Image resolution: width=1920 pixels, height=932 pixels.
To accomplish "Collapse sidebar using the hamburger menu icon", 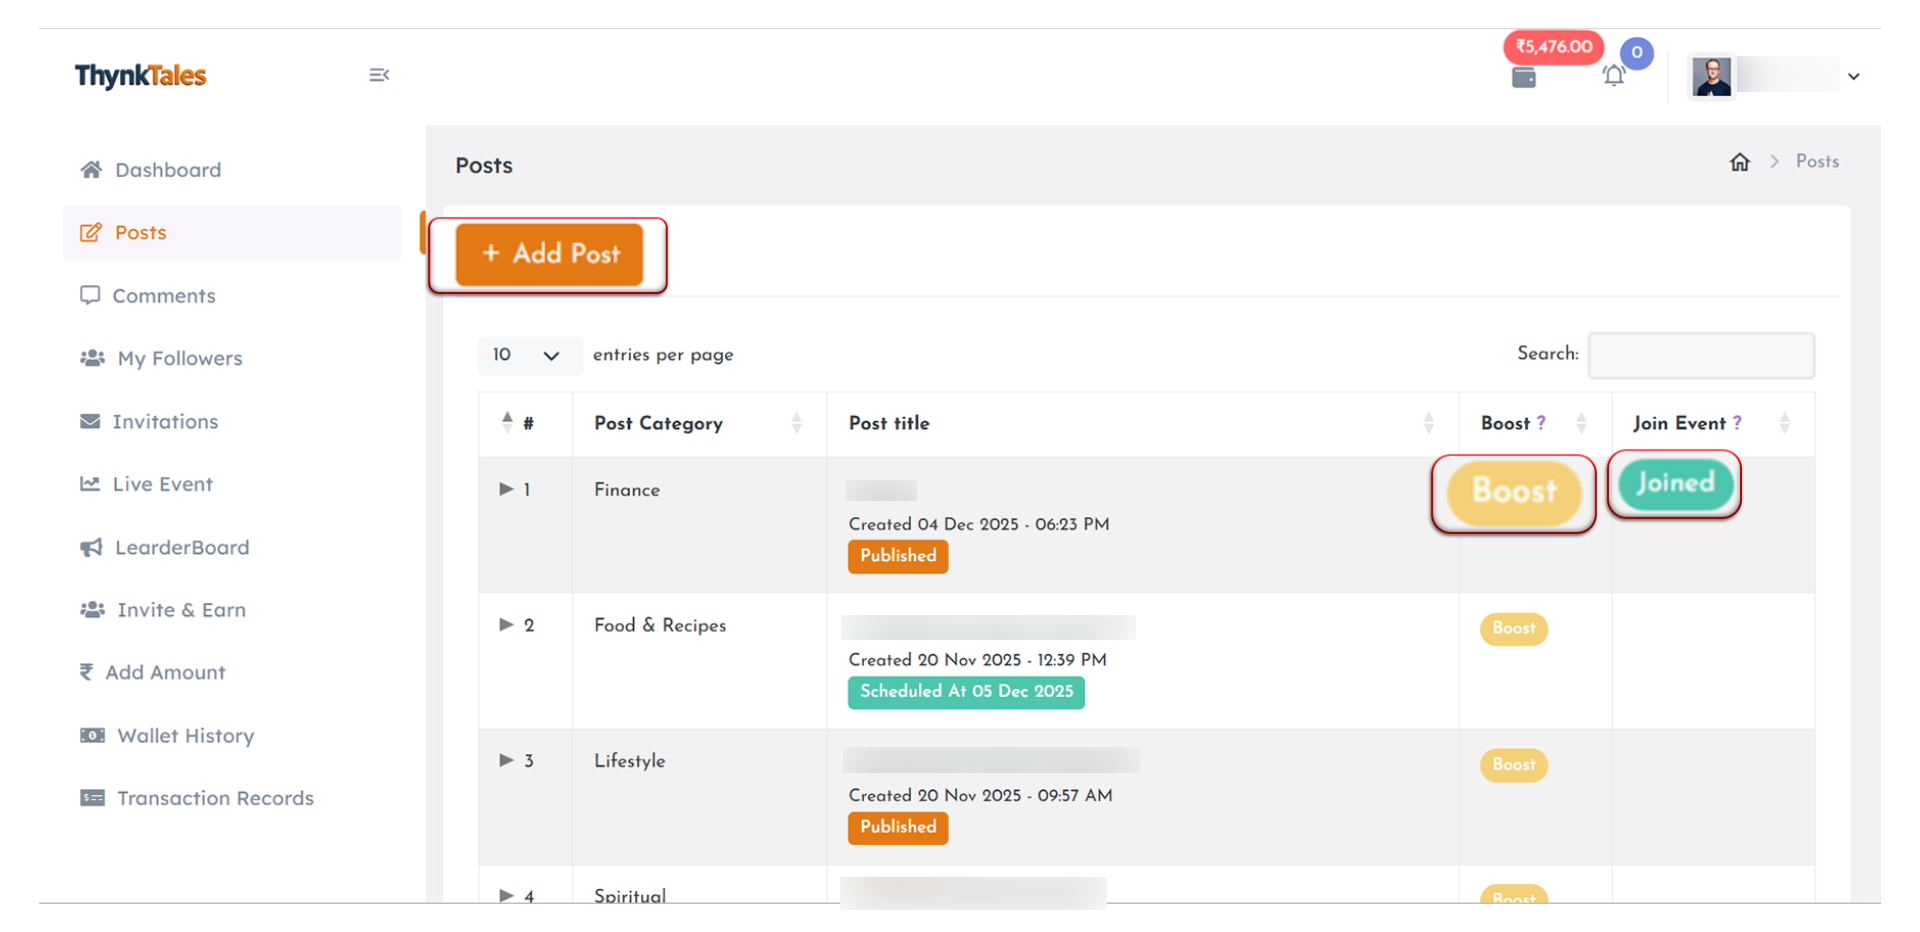I will pyautogui.click(x=378, y=75).
